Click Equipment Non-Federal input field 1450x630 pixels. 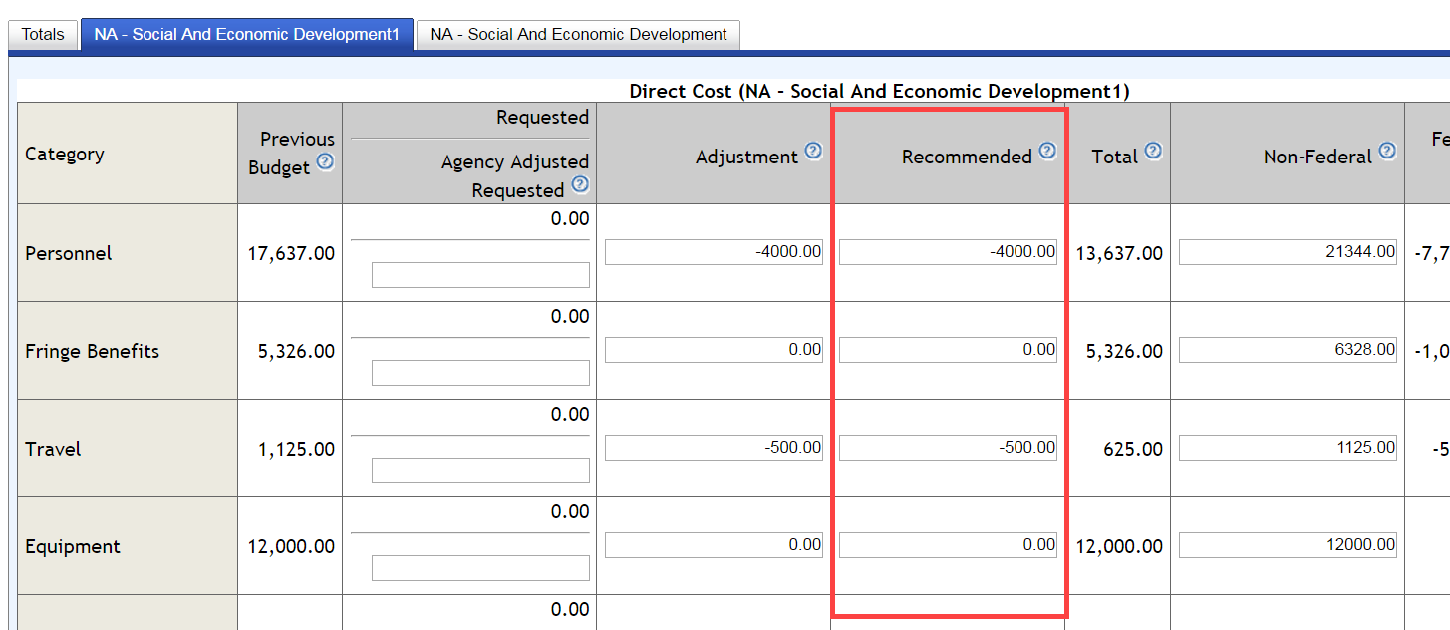[x=1288, y=545]
